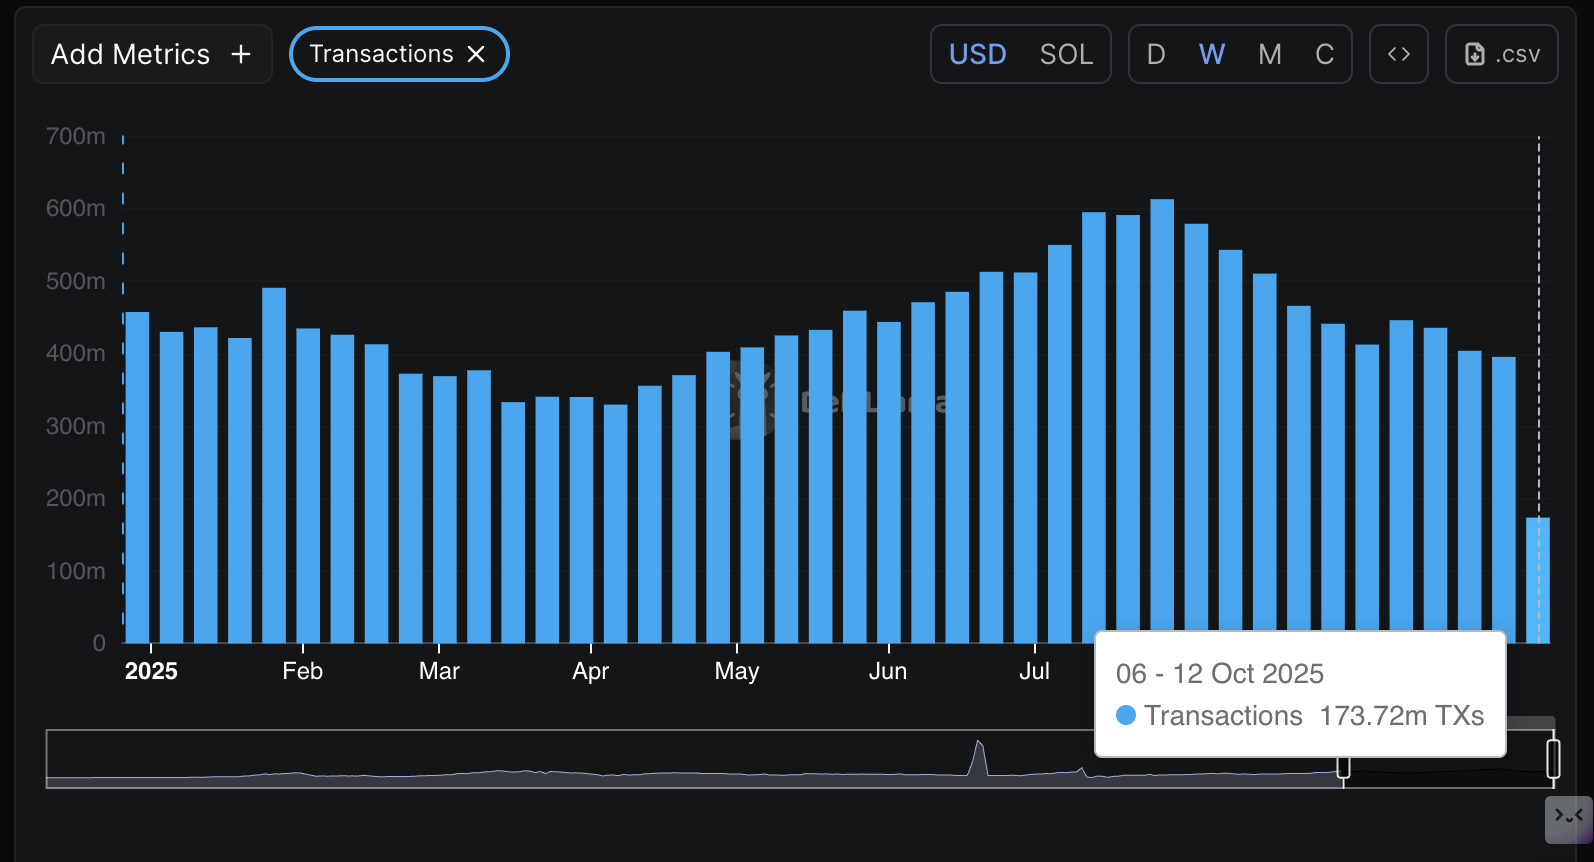Click the last bar for 06-12 Oct
Image resolution: width=1594 pixels, height=862 pixels.
tap(1537, 580)
